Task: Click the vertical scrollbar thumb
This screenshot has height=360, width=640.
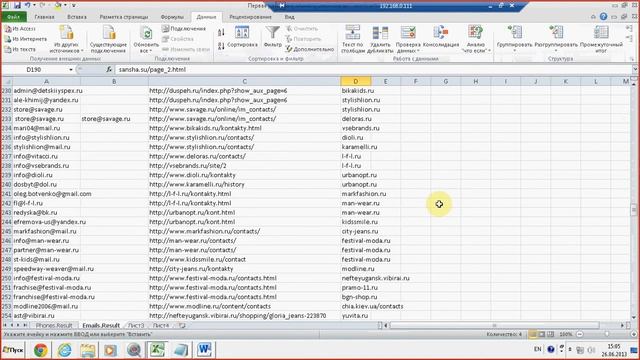Action: tap(634, 210)
